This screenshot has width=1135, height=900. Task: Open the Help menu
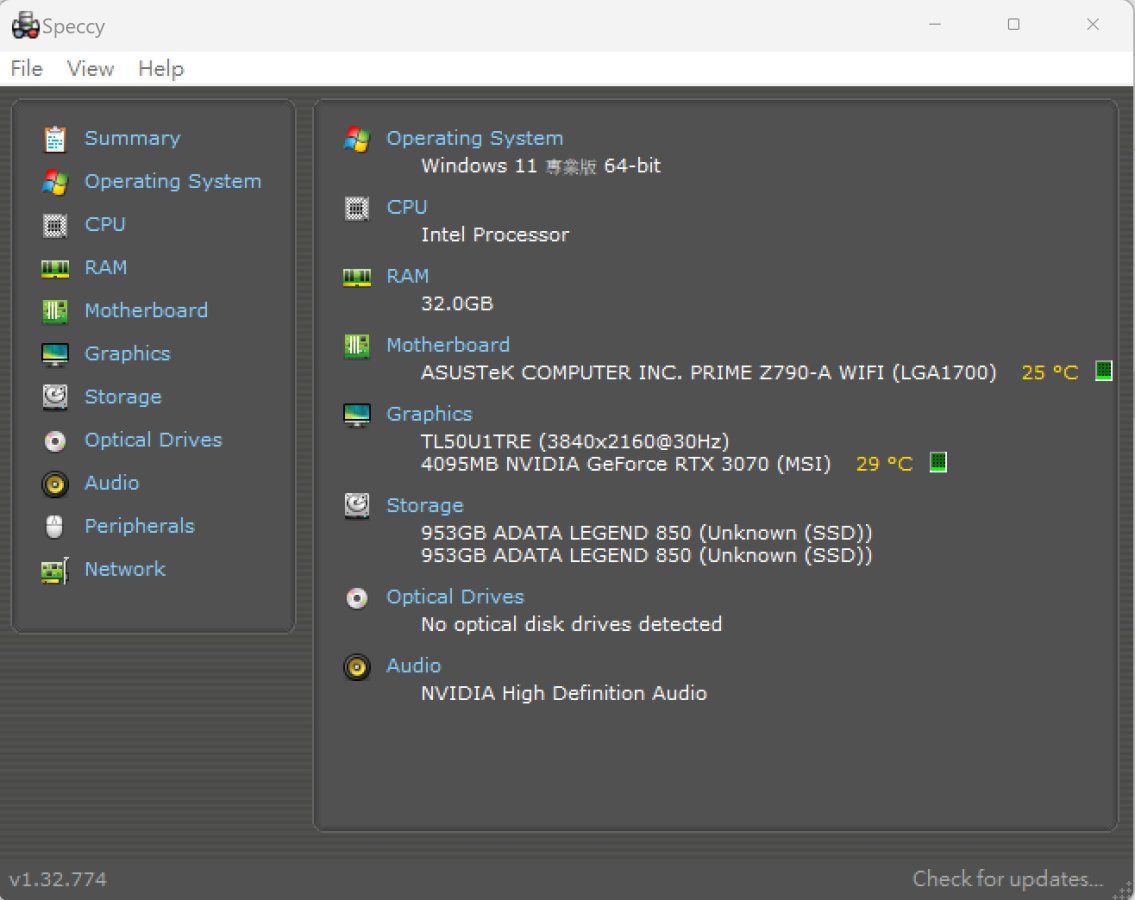pos(161,69)
